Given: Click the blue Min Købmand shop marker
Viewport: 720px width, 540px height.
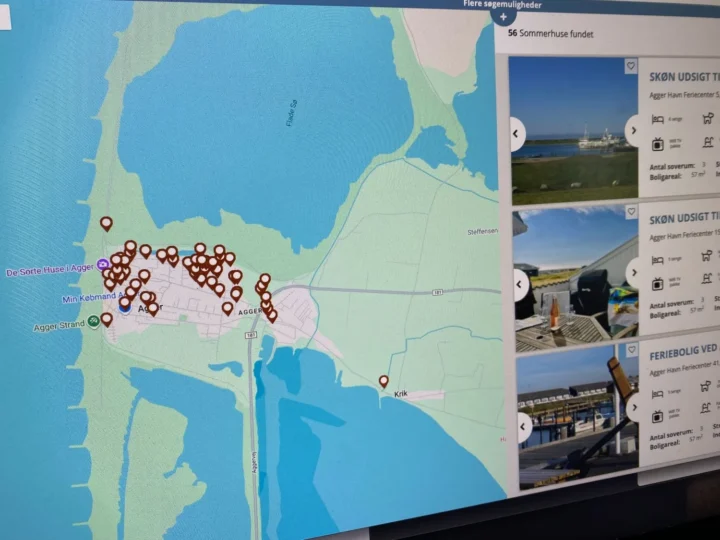Looking at the screenshot, I should click(x=124, y=309).
